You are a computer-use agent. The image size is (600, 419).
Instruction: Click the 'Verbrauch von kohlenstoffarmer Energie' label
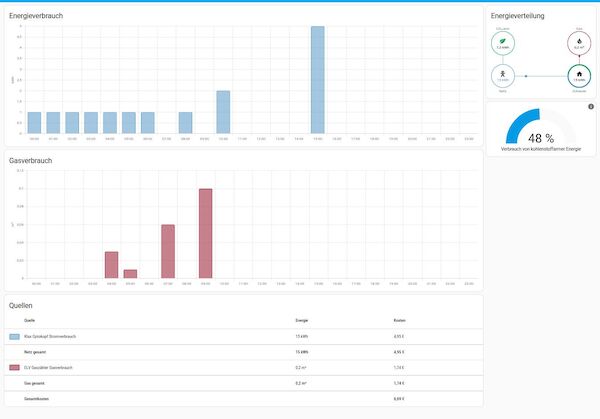point(541,149)
